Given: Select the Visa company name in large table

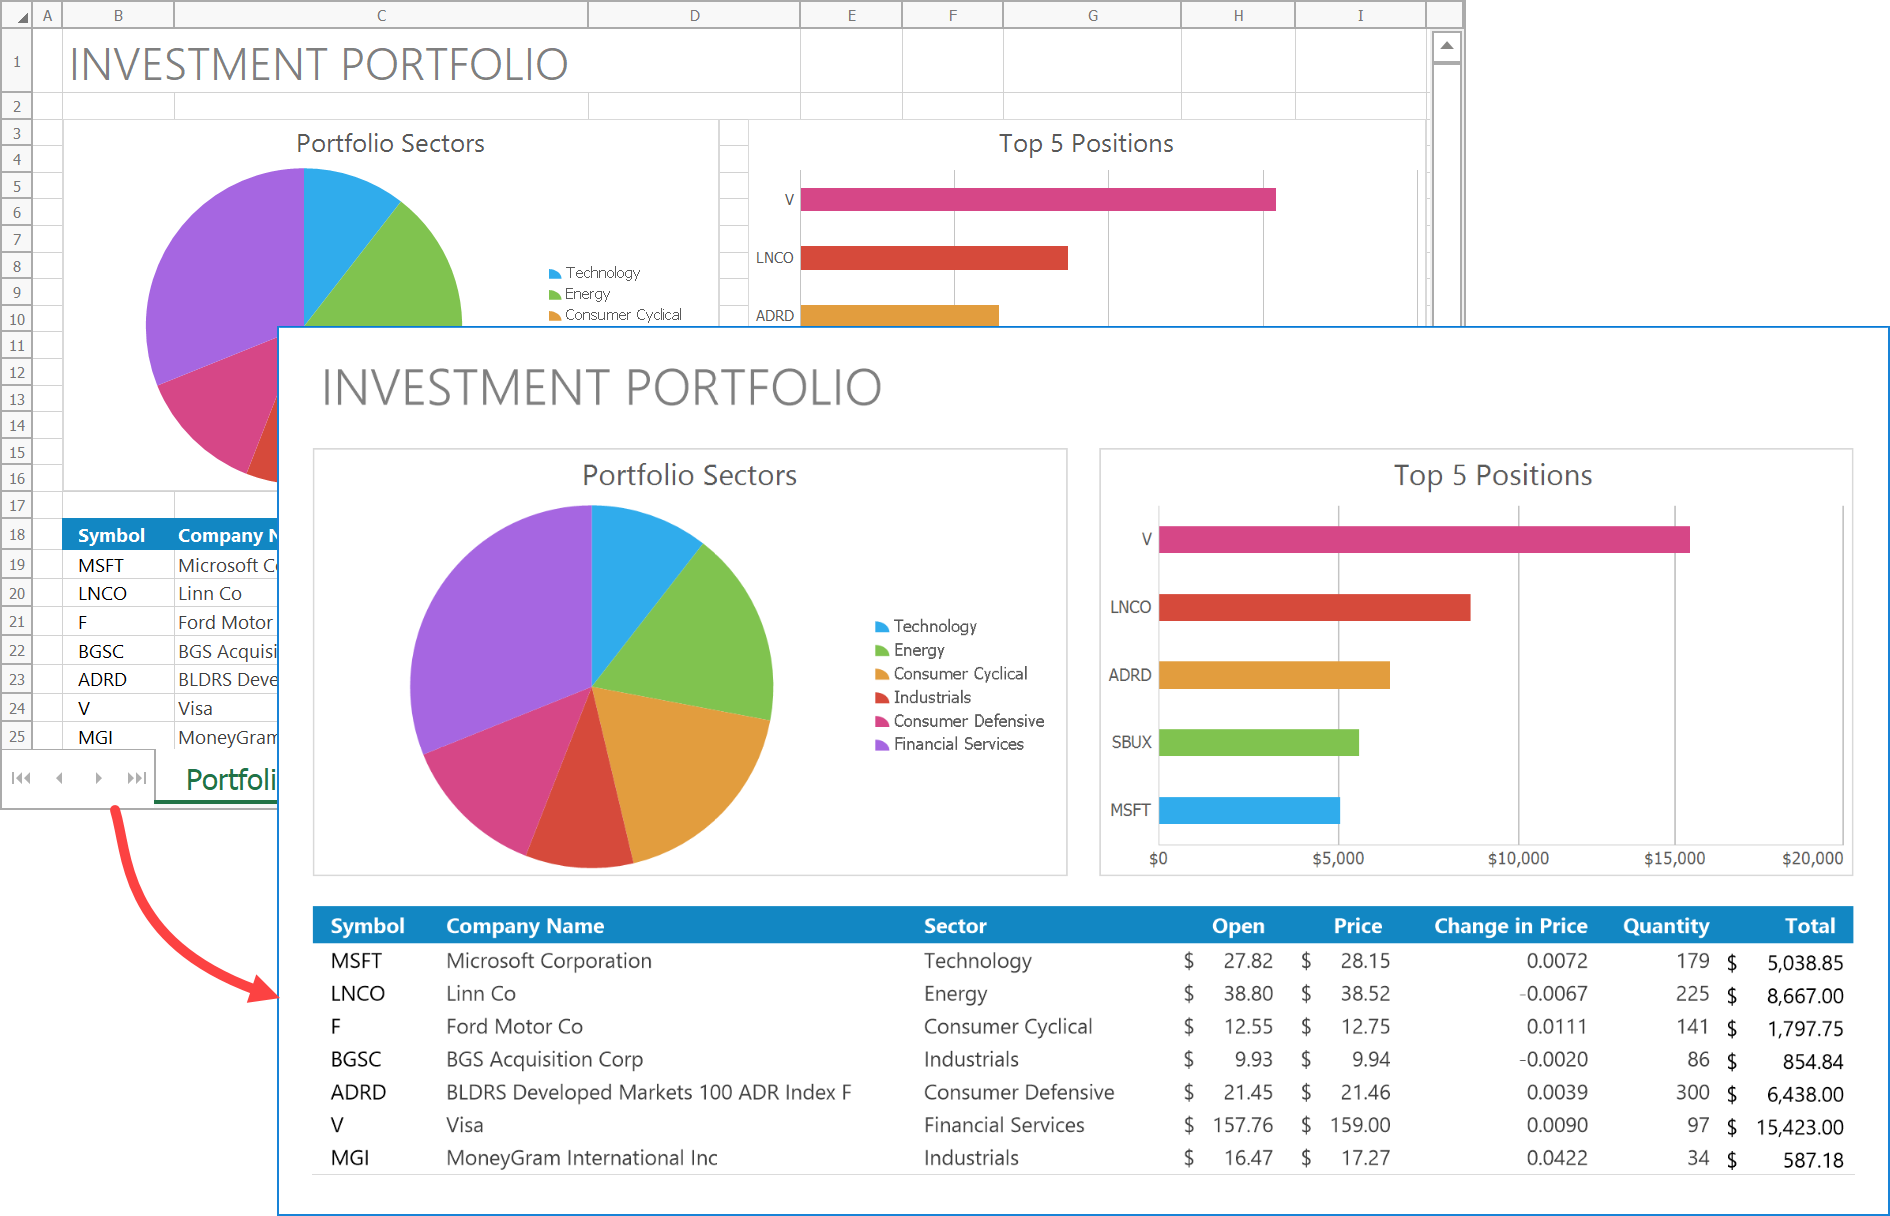Looking at the screenshot, I should click(x=465, y=1125).
